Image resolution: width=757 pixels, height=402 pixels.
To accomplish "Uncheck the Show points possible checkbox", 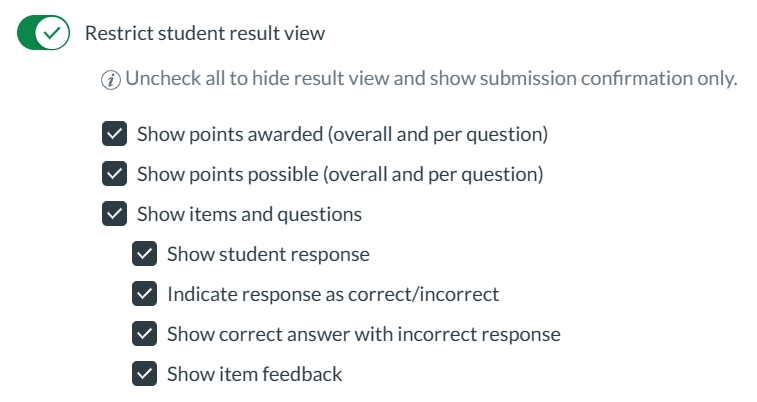I will 114,174.
